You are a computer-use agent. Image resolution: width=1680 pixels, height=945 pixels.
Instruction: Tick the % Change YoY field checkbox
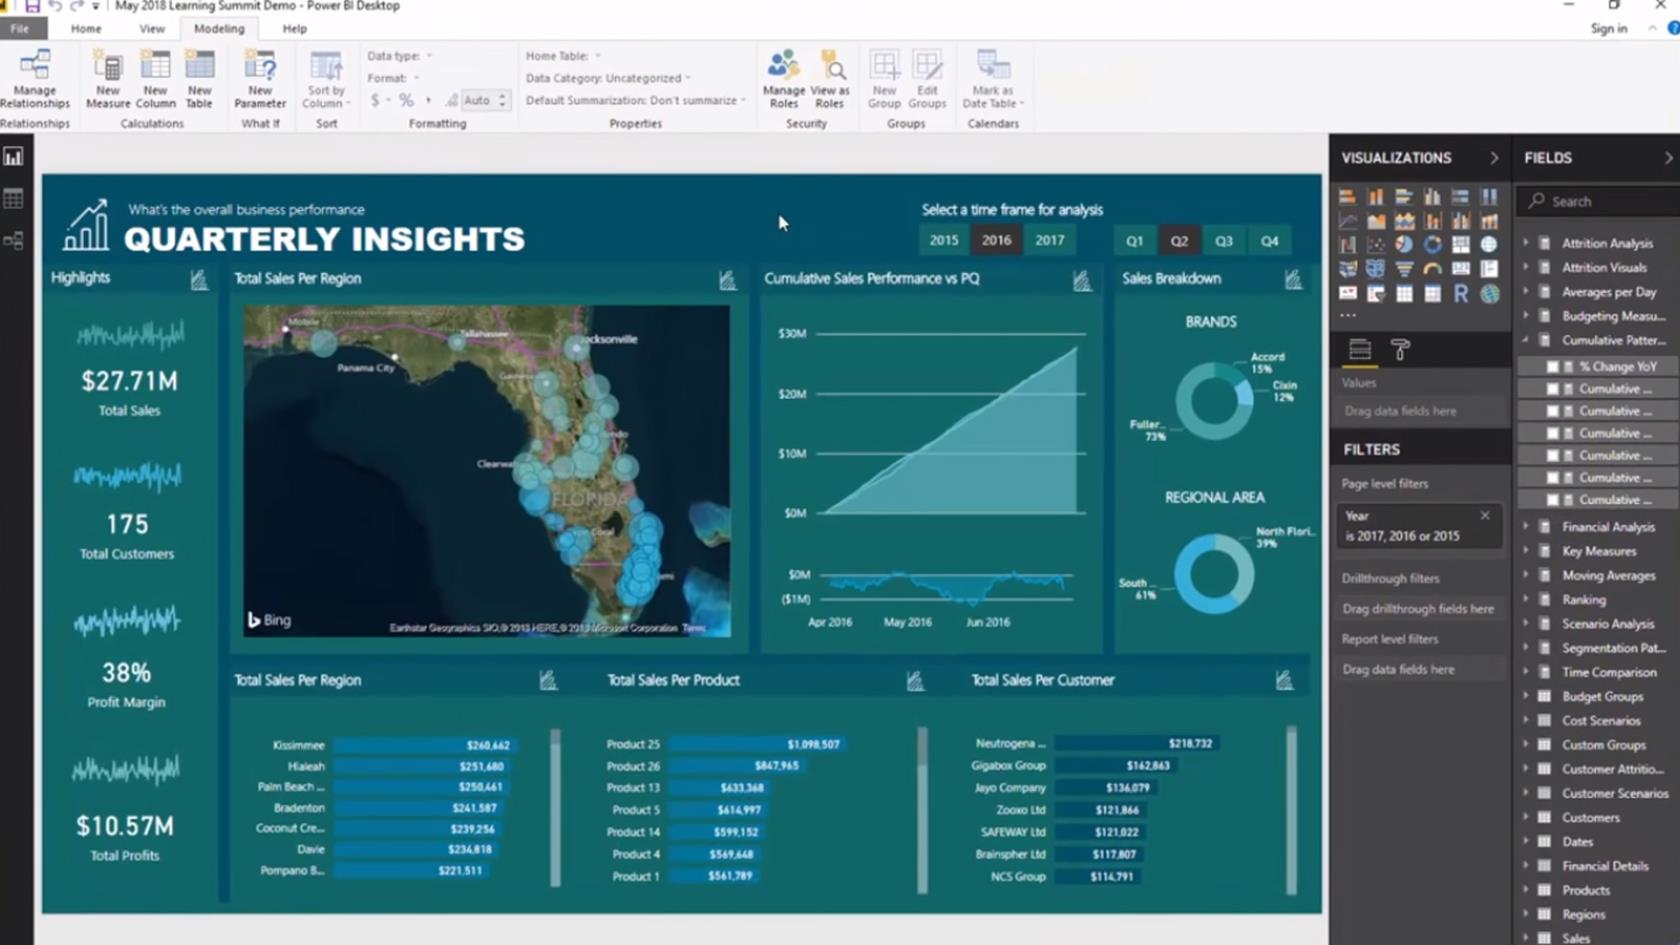(x=1552, y=367)
